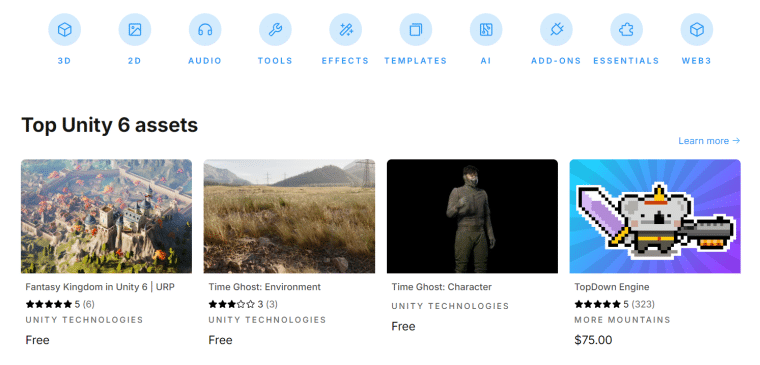The height and width of the screenshot is (365, 760).
Task: Select the WEB3 category label
Action: coord(697,61)
